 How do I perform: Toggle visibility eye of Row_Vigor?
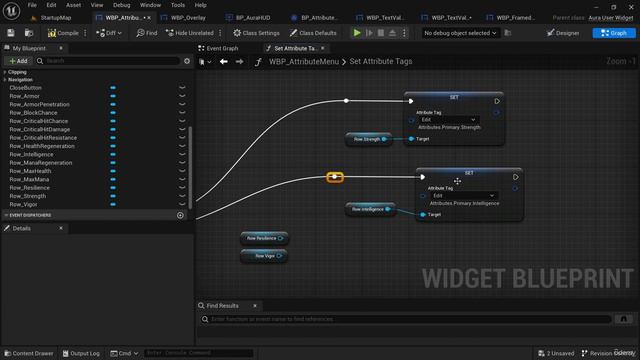coord(182,204)
